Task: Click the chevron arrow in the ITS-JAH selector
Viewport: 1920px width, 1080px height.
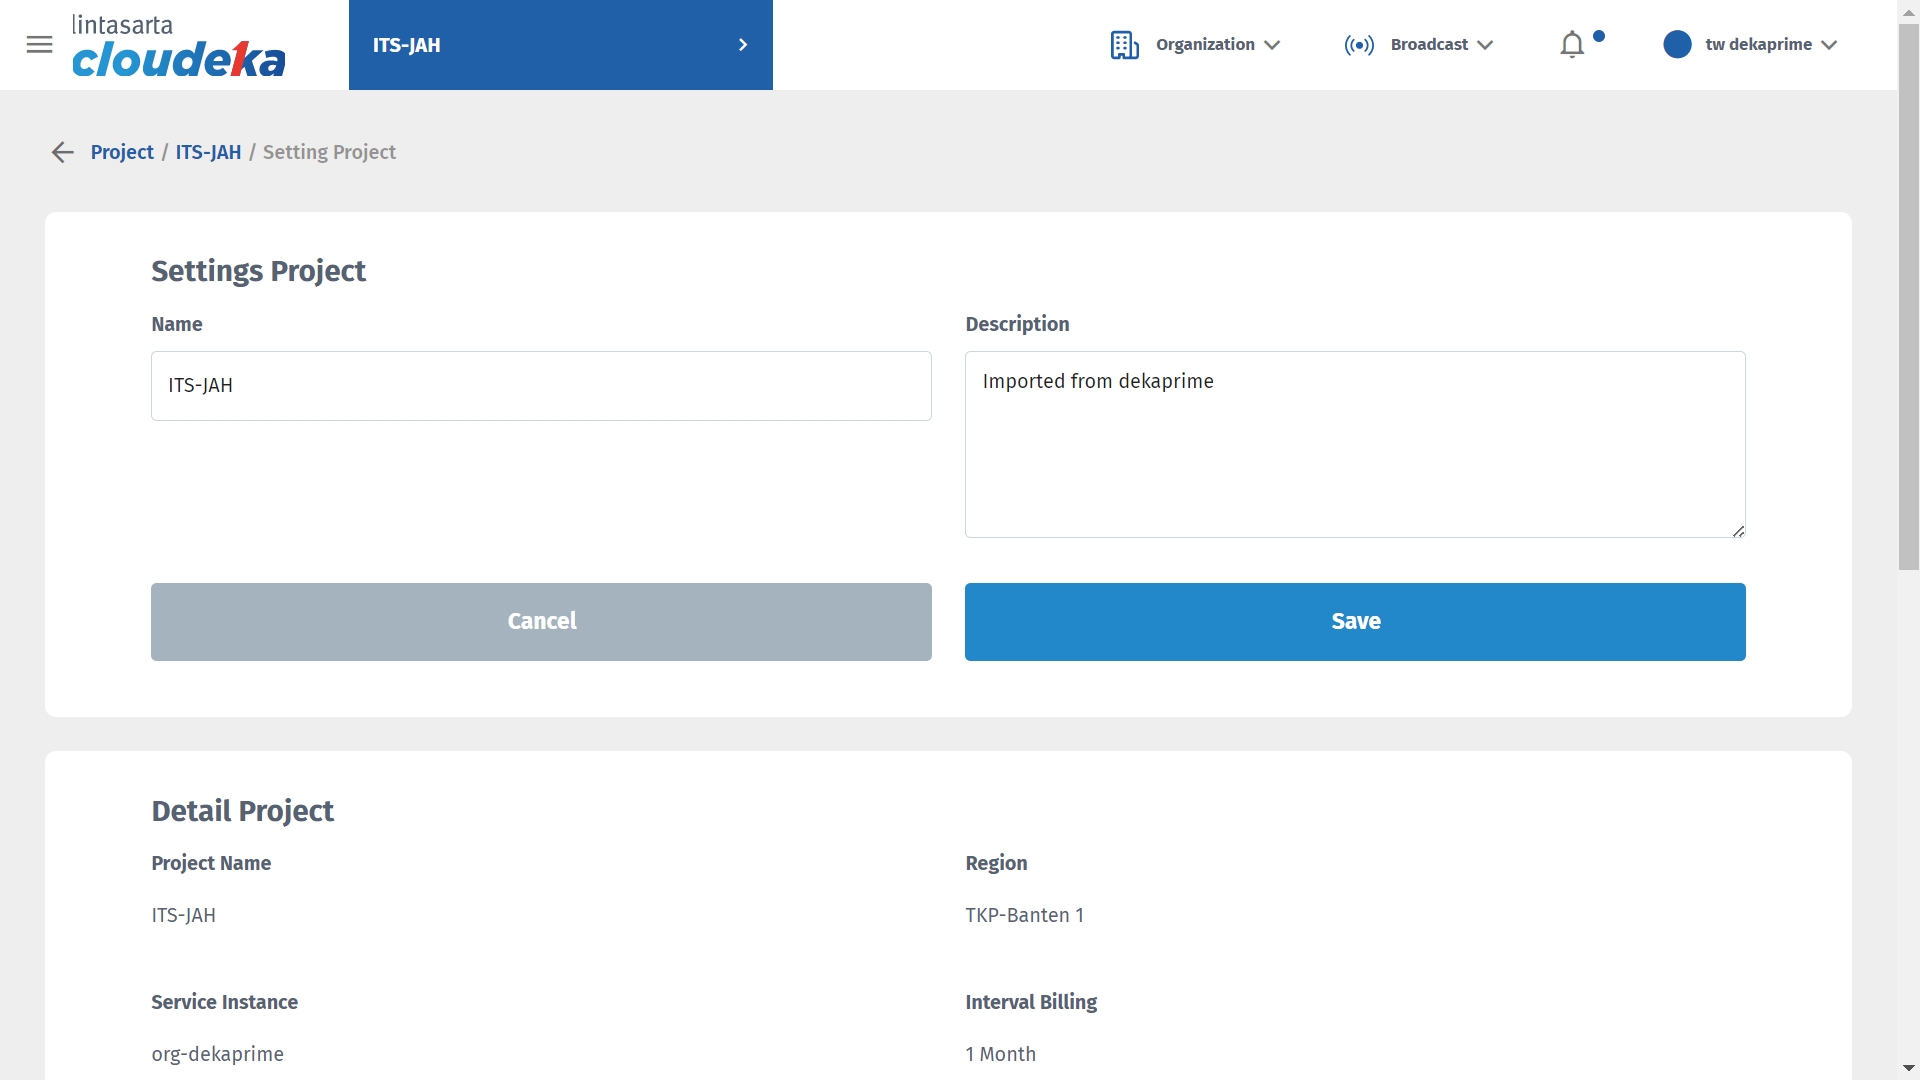Action: point(743,45)
